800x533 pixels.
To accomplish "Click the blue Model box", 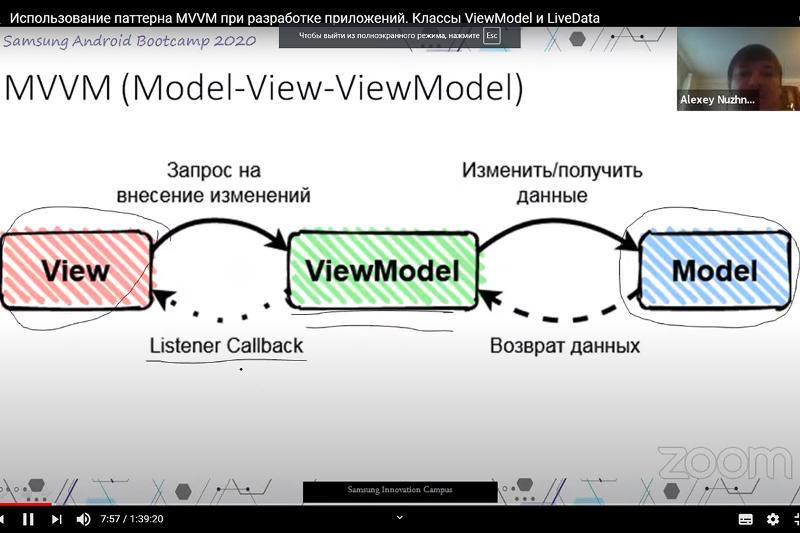I will coord(714,271).
